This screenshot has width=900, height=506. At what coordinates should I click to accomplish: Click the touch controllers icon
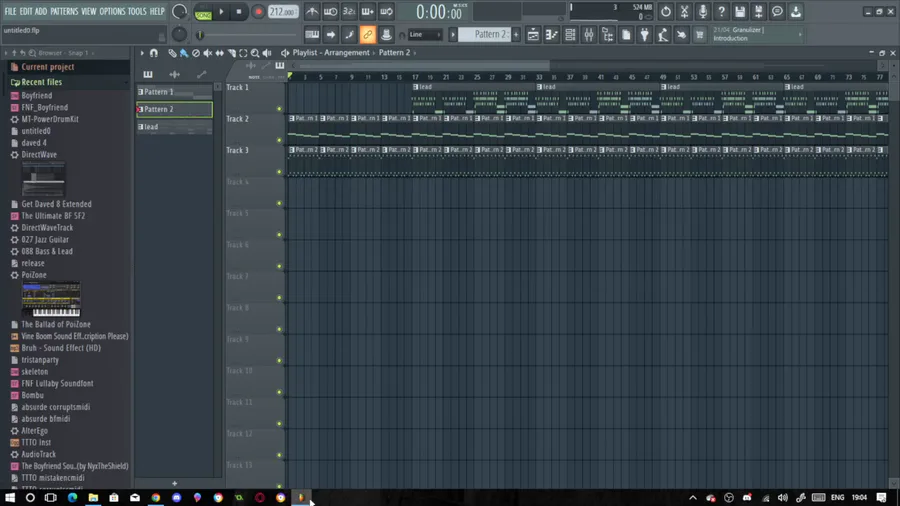click(681, 34)
